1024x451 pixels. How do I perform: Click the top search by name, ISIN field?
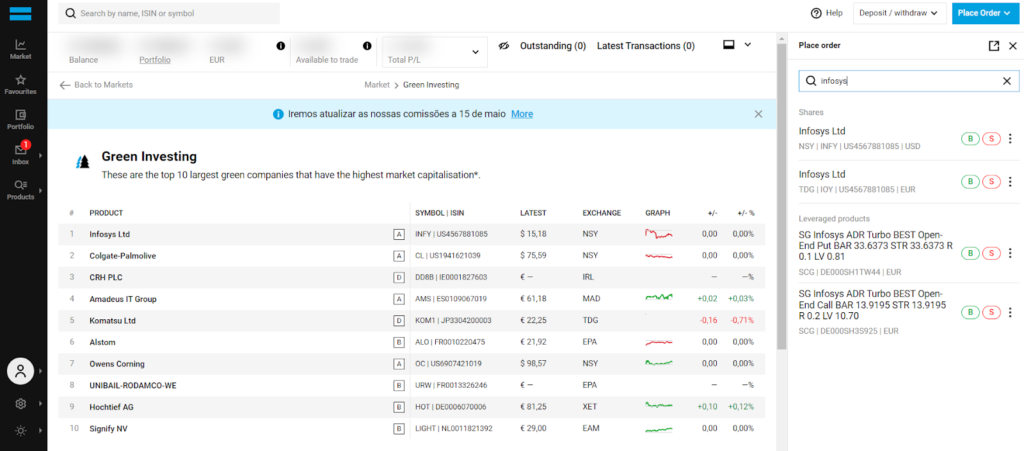(x=170, y=13)
